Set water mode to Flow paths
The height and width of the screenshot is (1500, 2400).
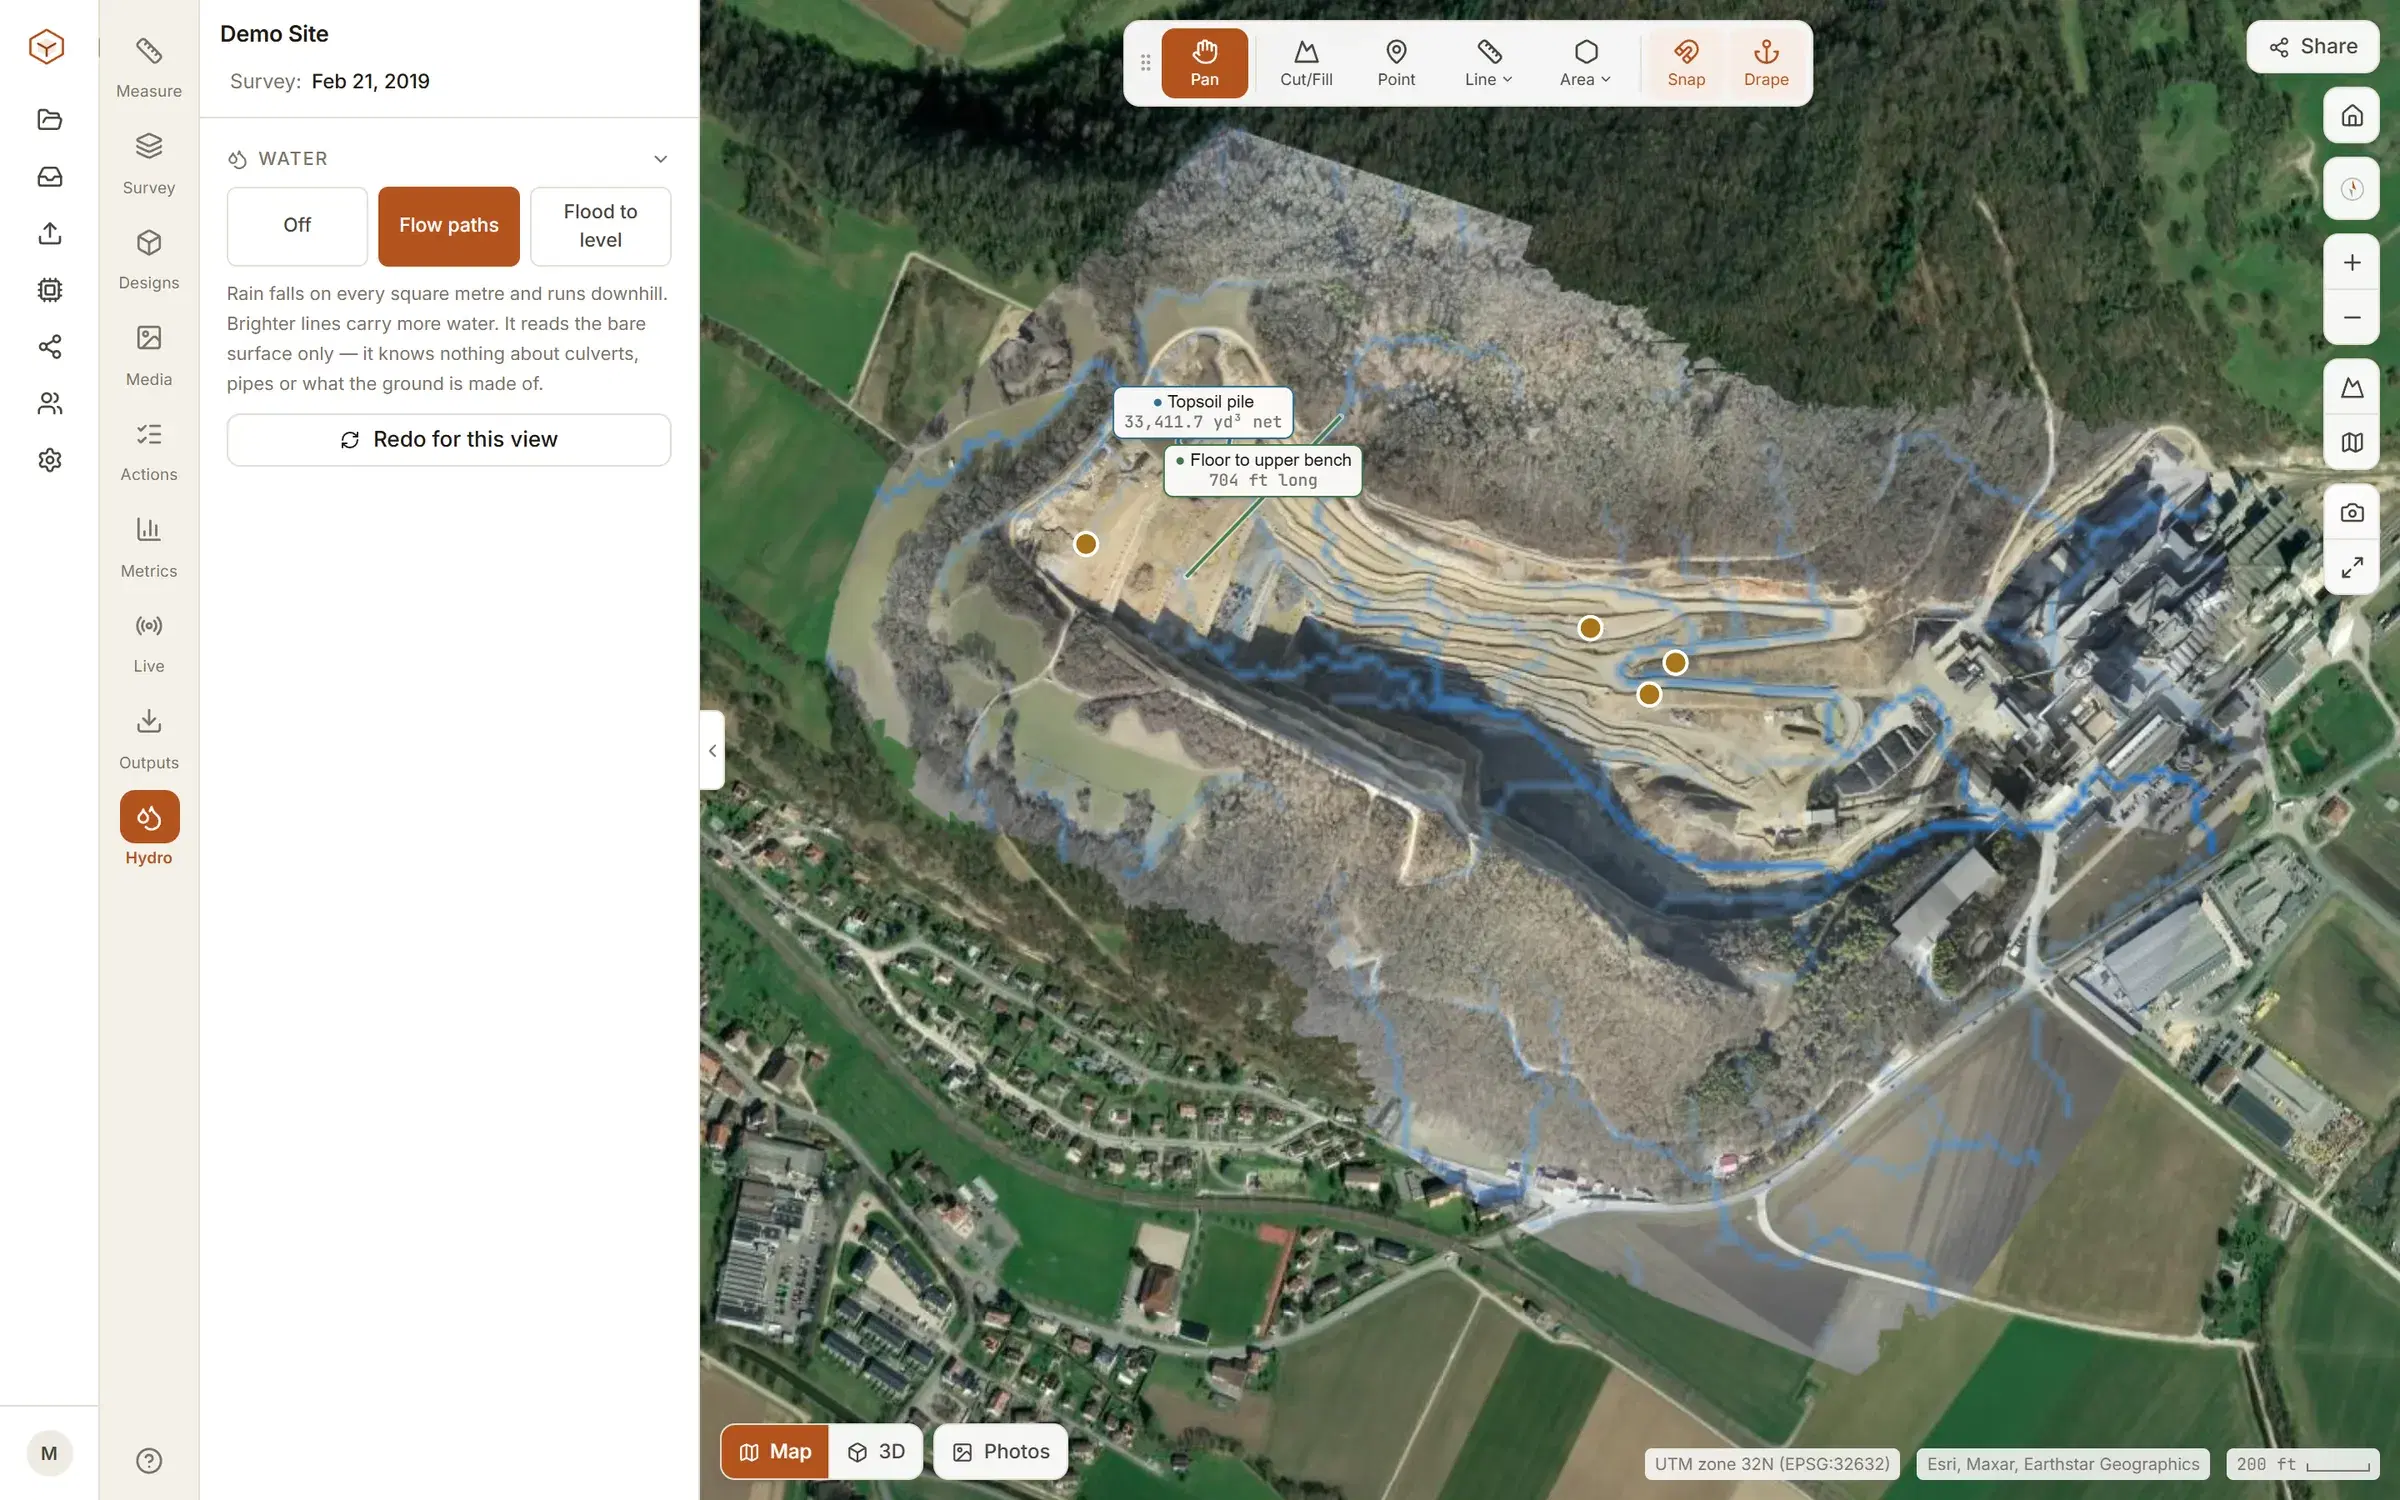click(449, 226)
